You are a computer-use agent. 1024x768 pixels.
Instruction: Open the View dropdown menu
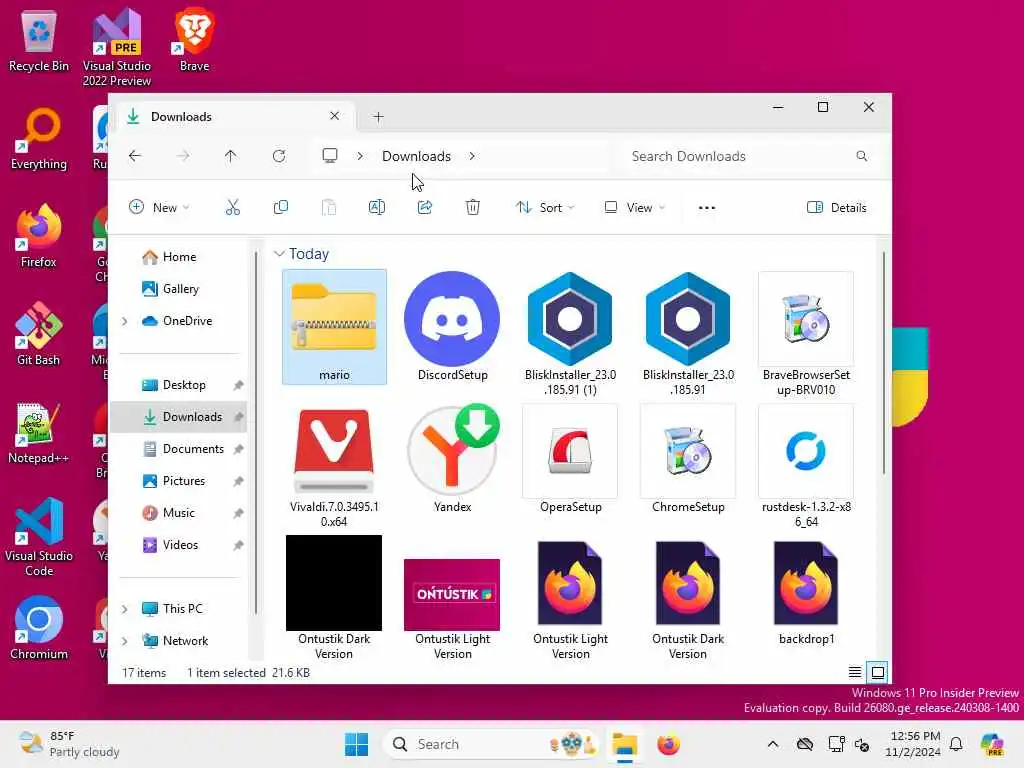(634, 208)
